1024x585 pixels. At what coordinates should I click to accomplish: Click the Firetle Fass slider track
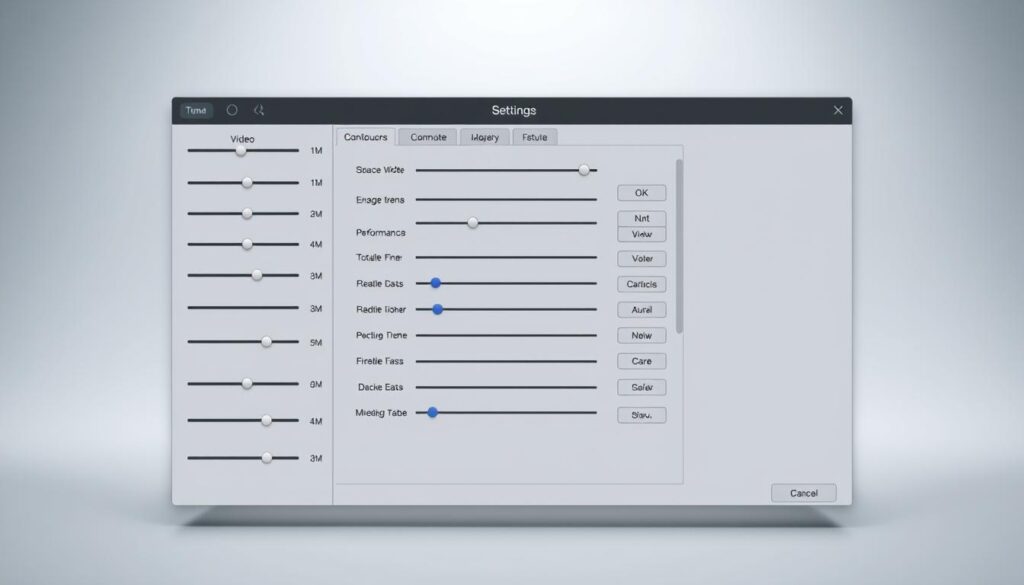506,361
